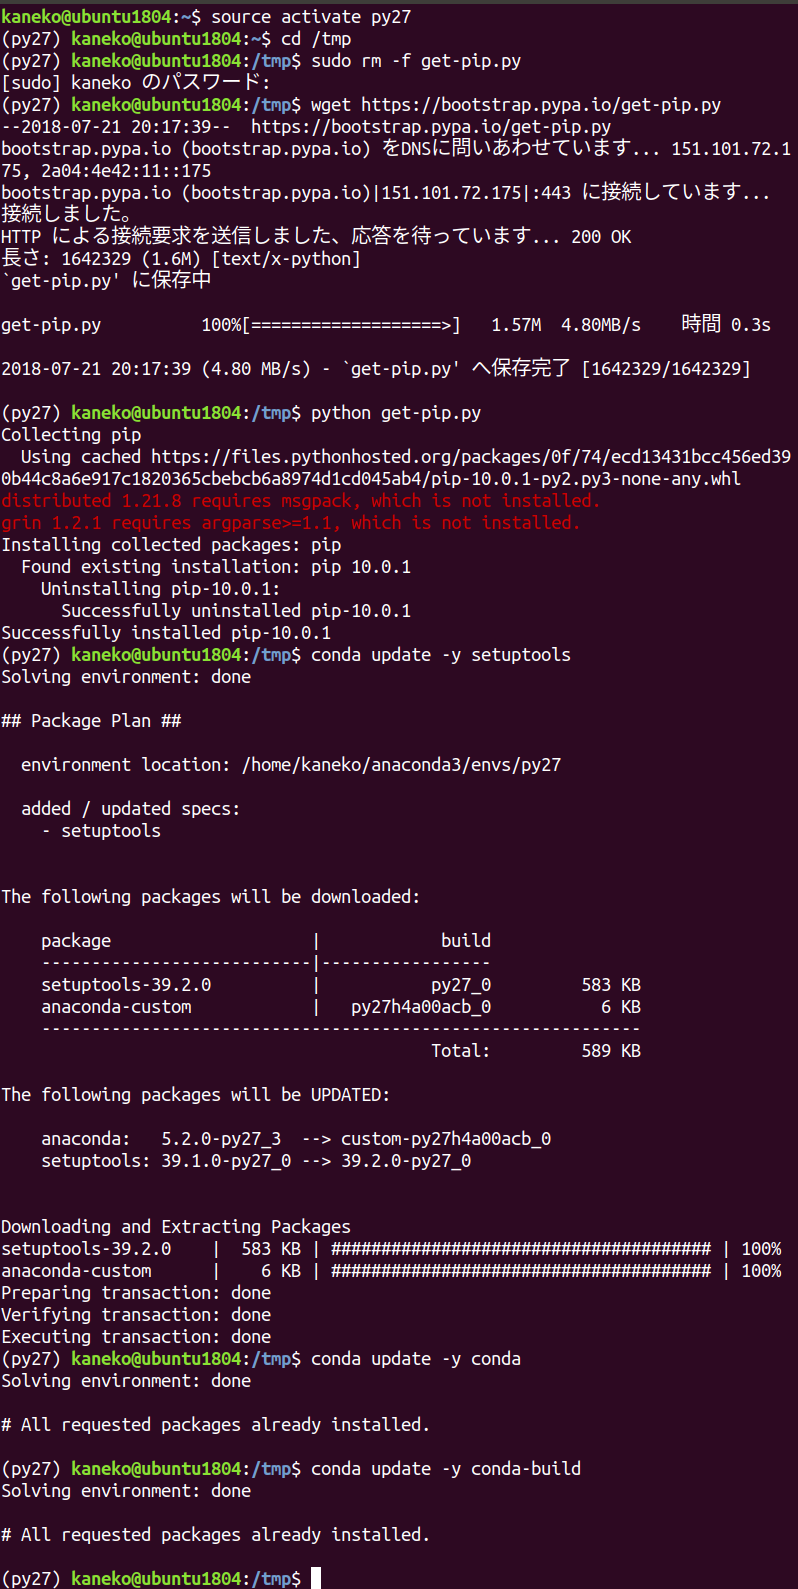Click the 'conda update -y setuptools' command
The image size is (798, 1589).
(441, 655)
